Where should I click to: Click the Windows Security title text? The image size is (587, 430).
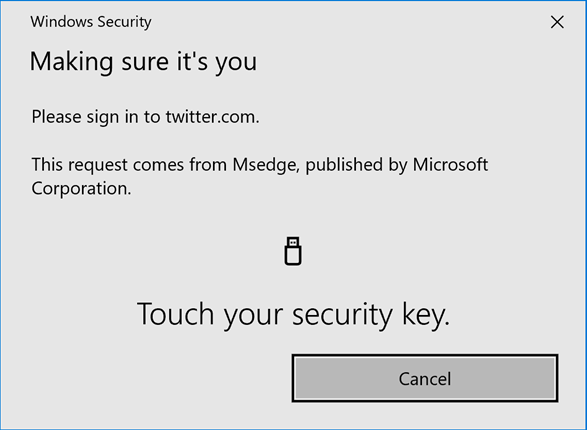pos(91,22)
